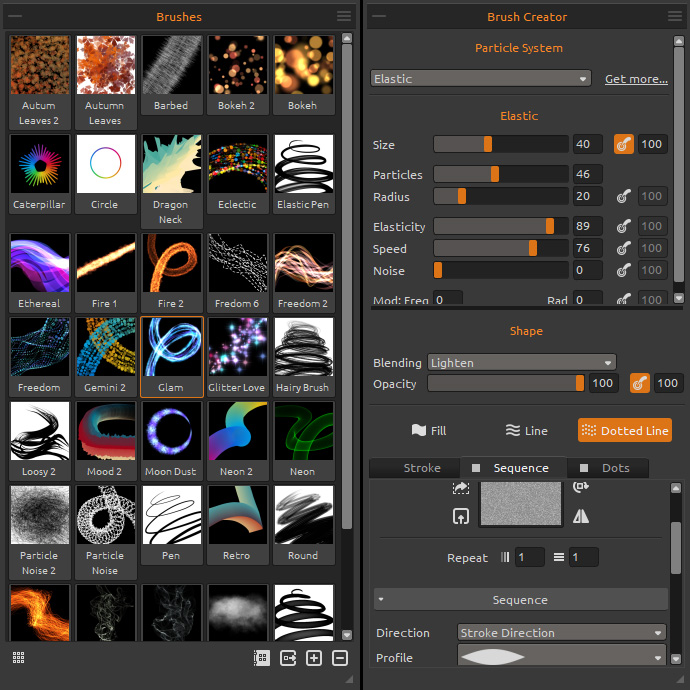Expand the Stroke Direction dropdown

point(561,633)
